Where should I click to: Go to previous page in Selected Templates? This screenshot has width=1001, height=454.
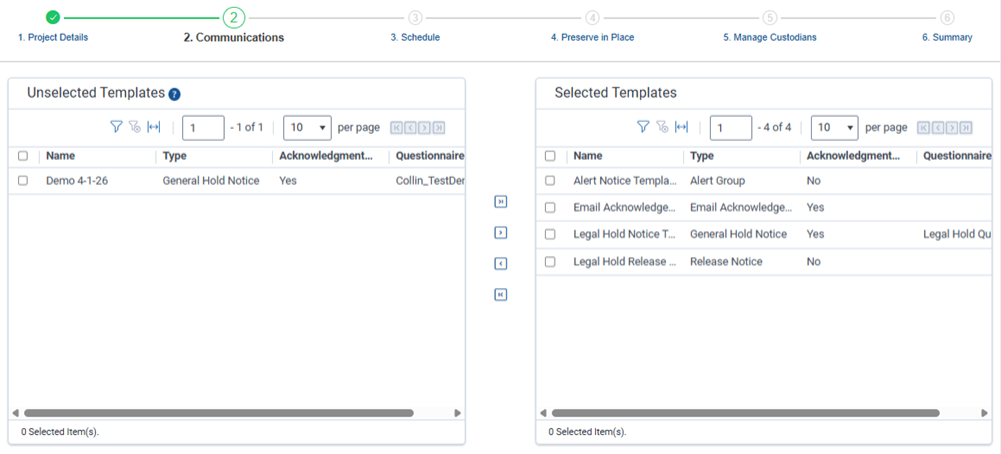point(937,128)
